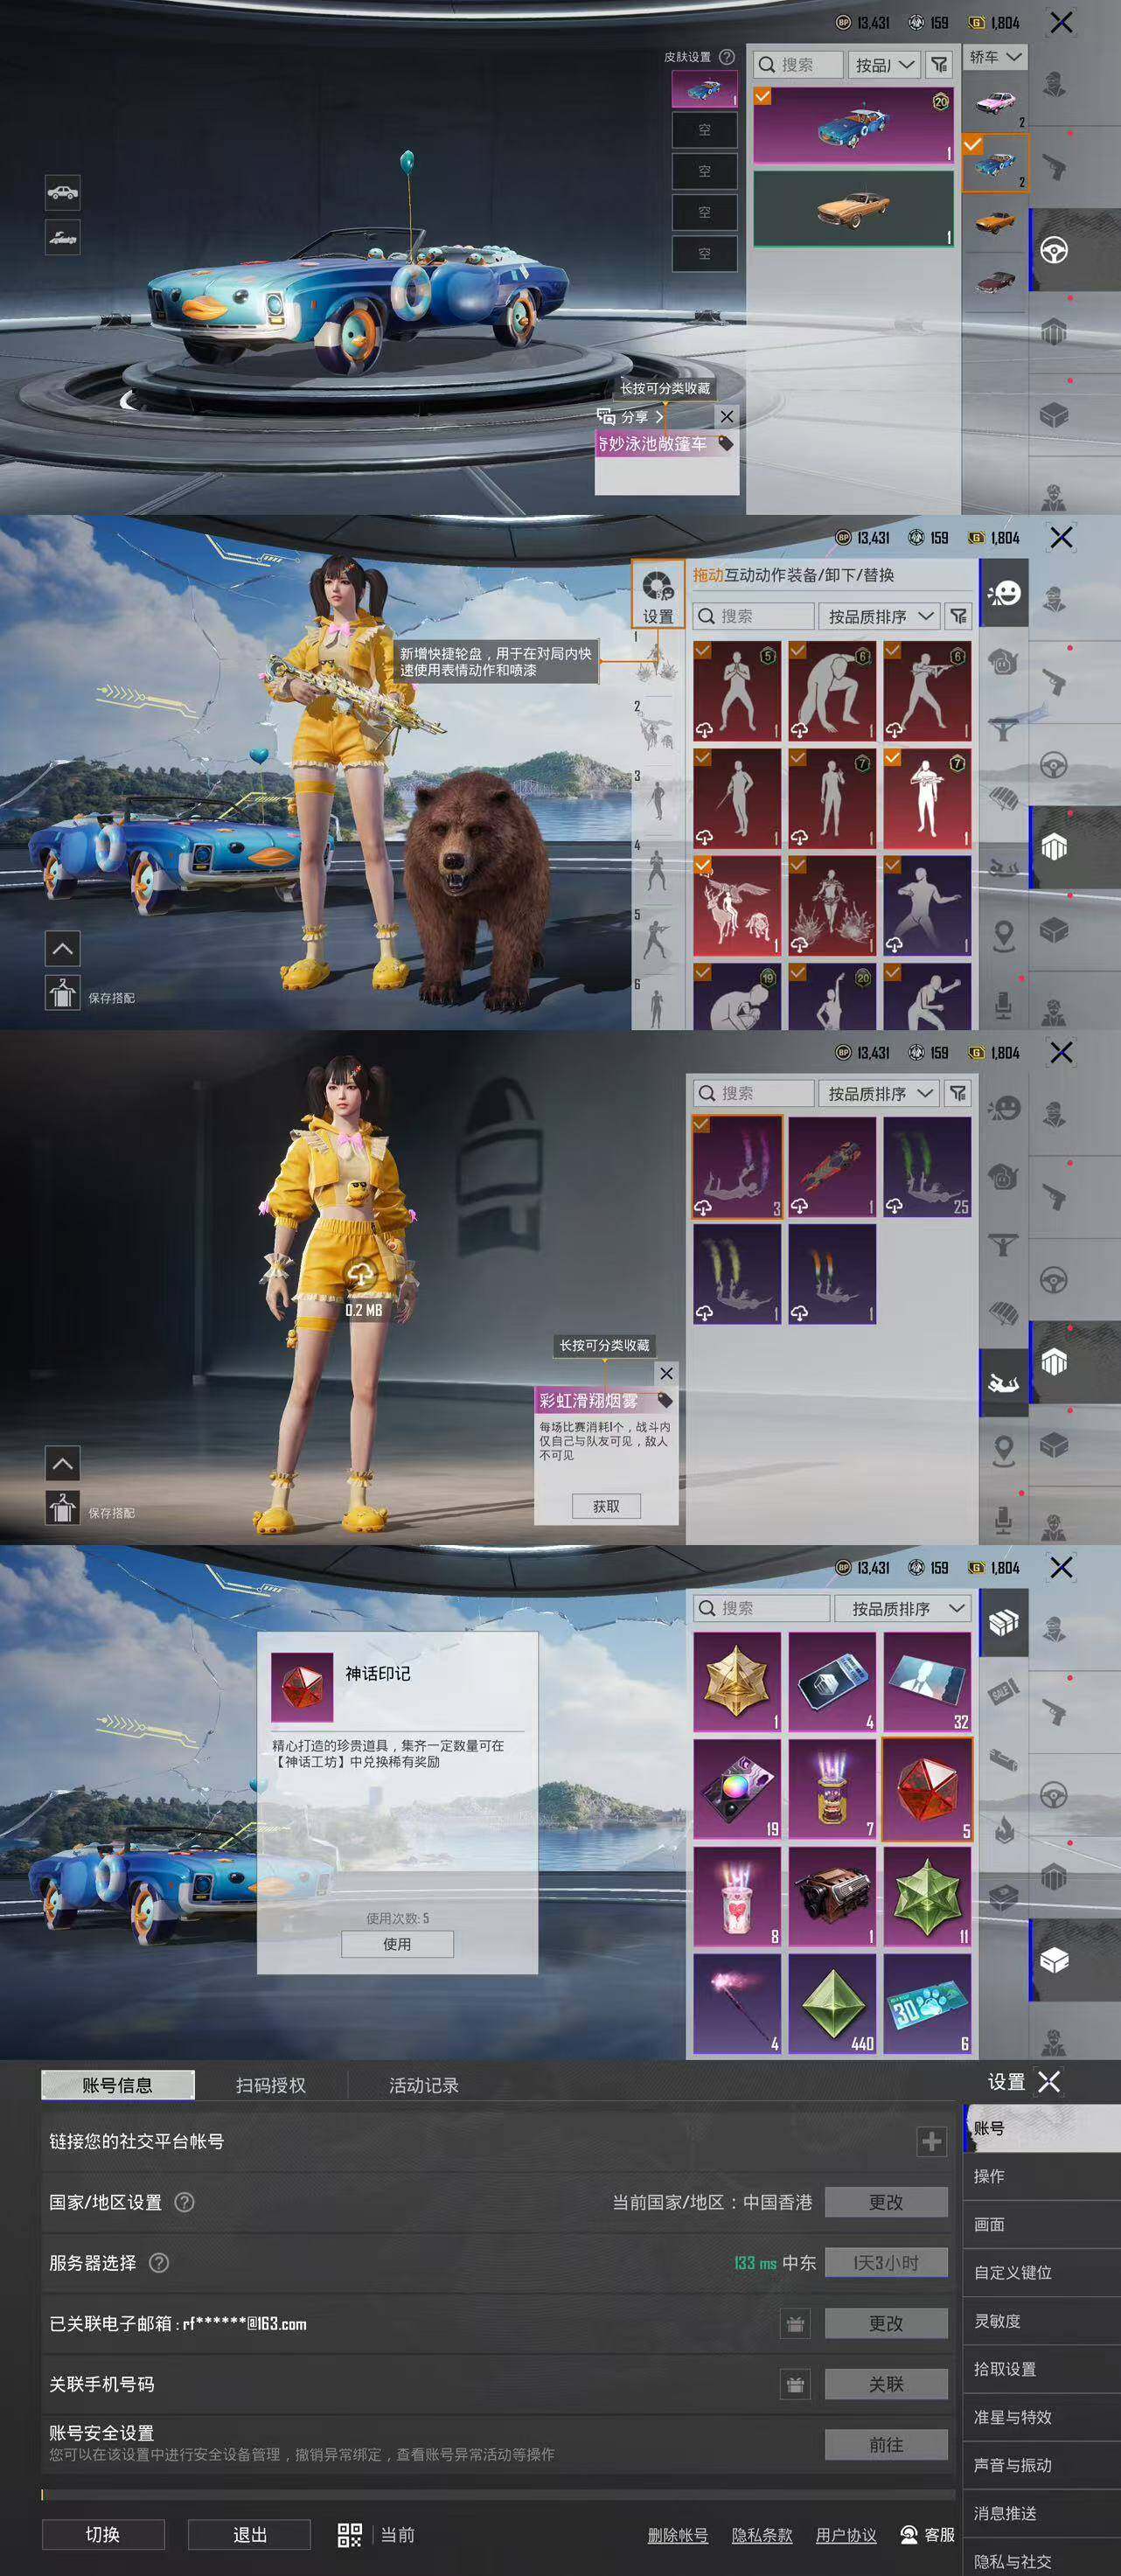The height and width of the screenshot is (2576, 1121).
Task: Open the truncated 按品 sort dropdown
Action: click(884, 65)
